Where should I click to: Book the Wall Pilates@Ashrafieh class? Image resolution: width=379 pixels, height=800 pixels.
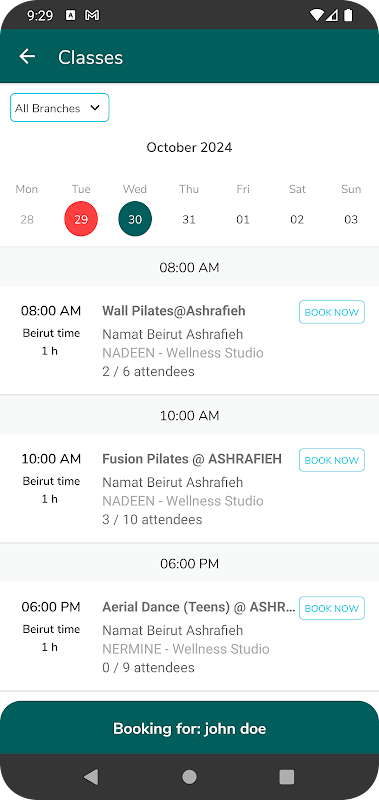pyautogui.click(x=332, y=312)
